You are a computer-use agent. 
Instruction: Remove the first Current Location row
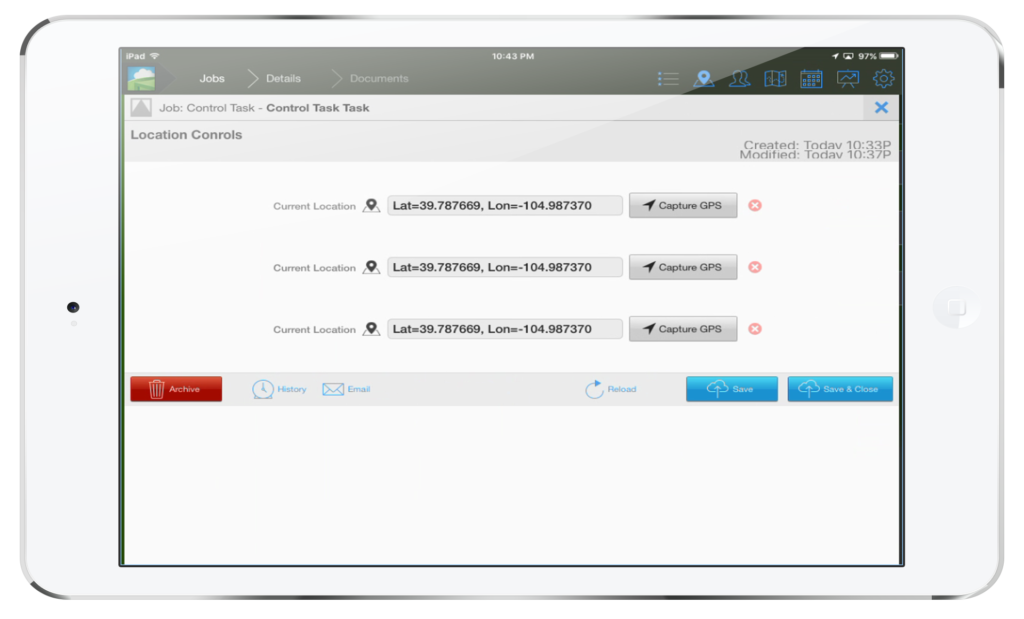(755, 205)
